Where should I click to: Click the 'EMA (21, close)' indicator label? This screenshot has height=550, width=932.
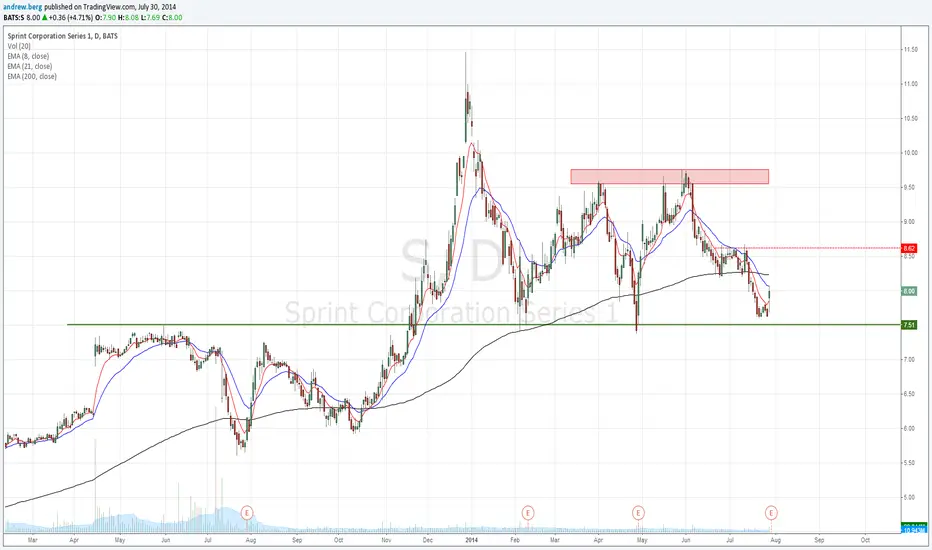[30, 67]
